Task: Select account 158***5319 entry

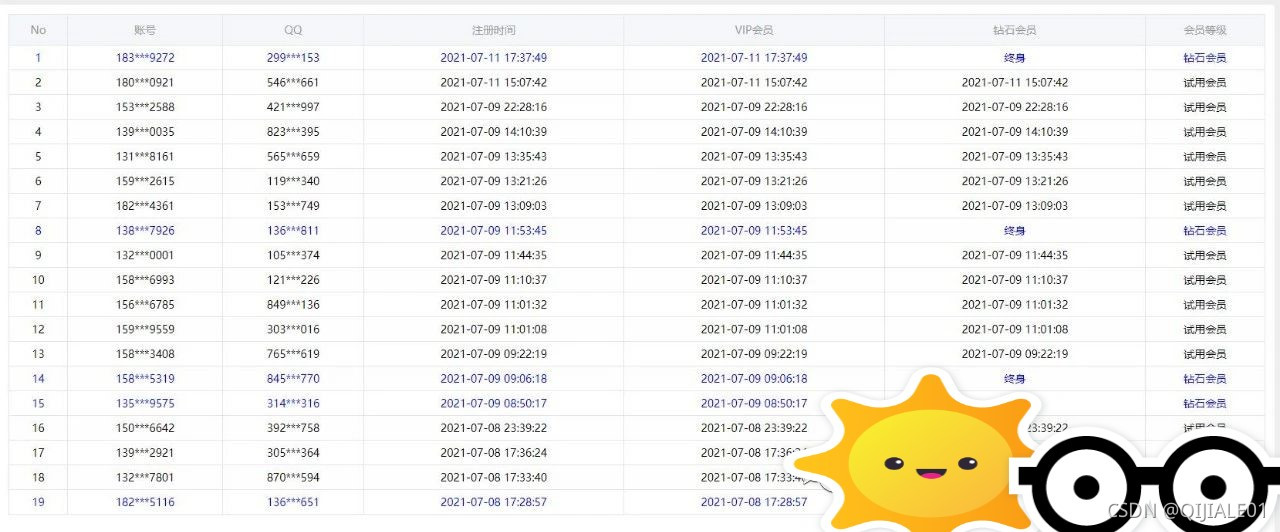Action: [x=145, y=379]
